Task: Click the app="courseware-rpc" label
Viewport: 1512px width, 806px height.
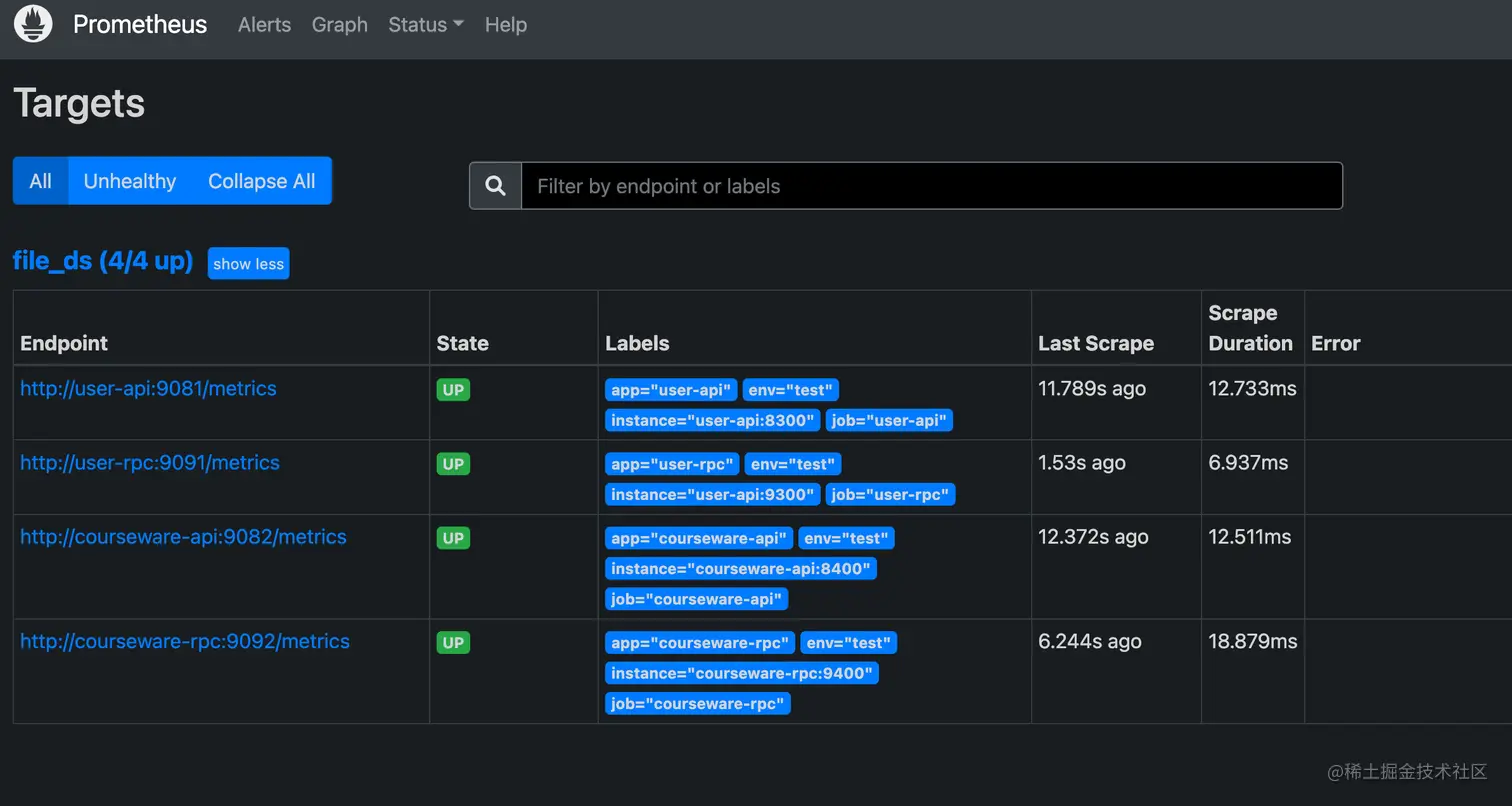Action: tap(700, 642)
